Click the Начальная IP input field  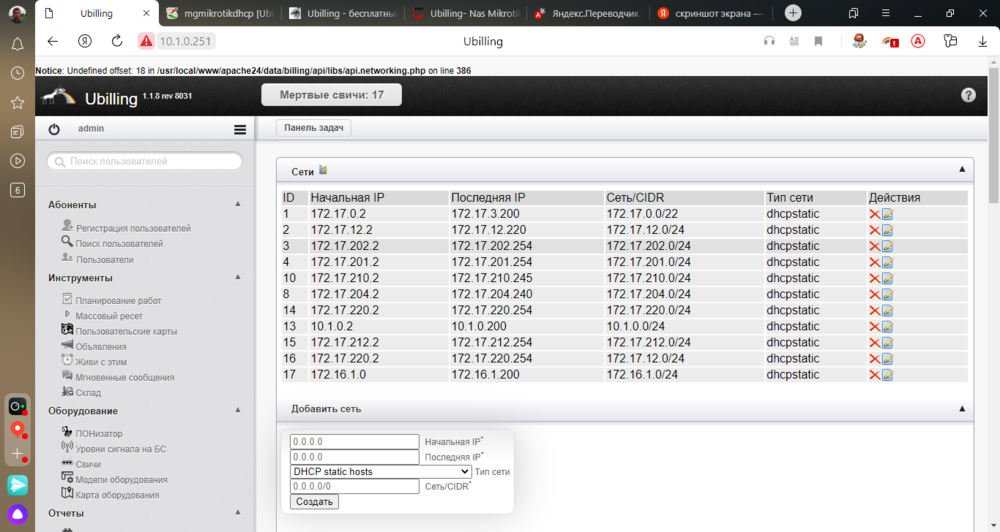[354, 441]
